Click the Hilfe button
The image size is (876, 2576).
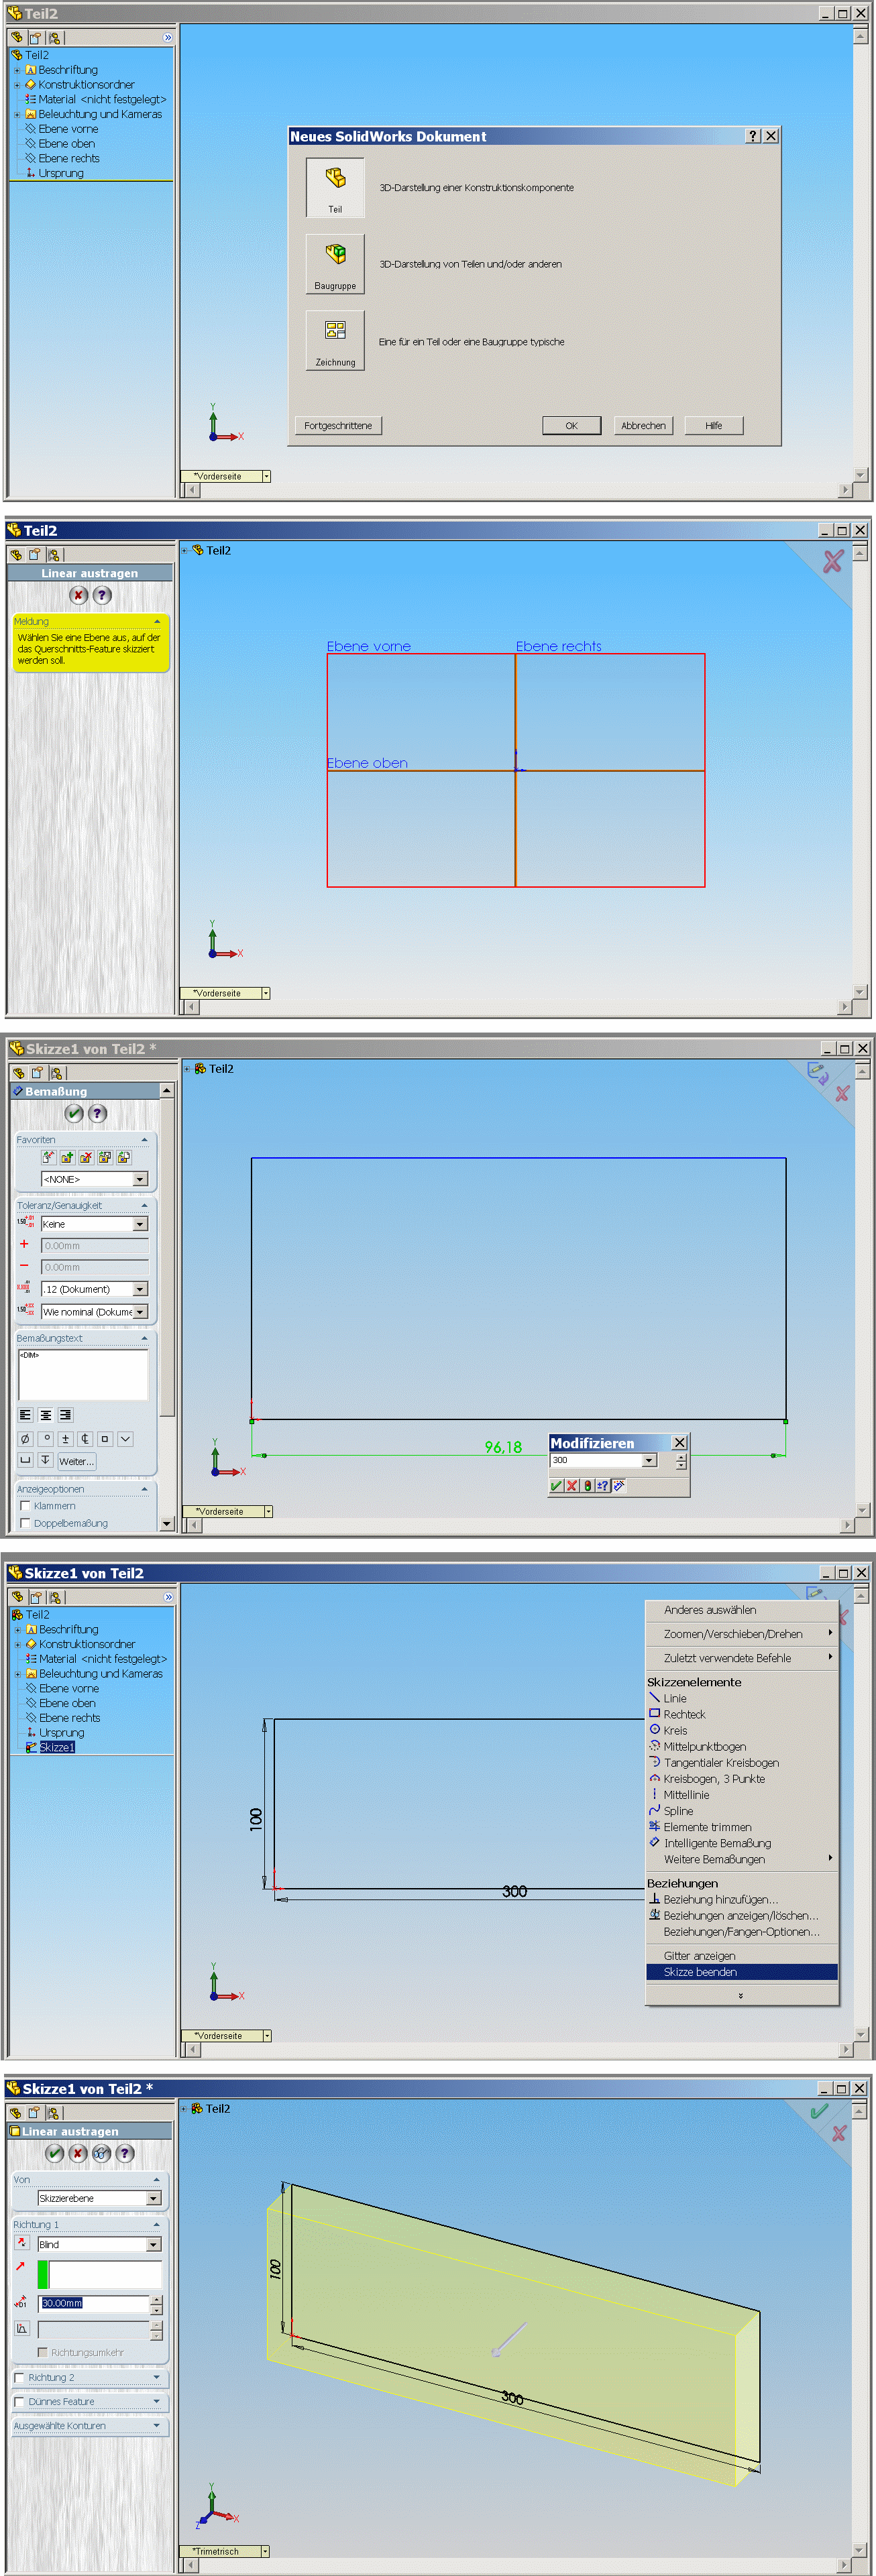[x=713, y=425]
